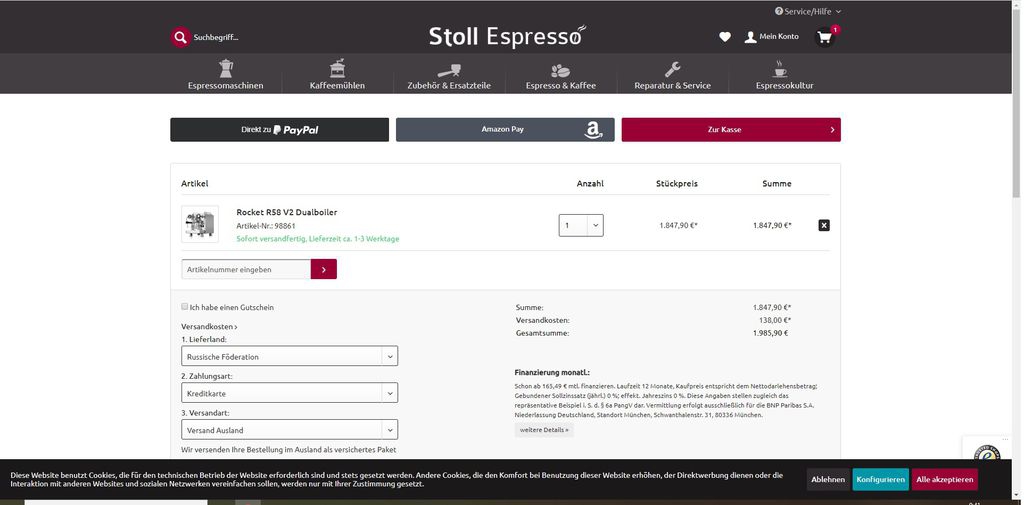Open the Rocket R58 V2 Dualboiler link
1024x505 pixels.
click(x=287, y=212)
